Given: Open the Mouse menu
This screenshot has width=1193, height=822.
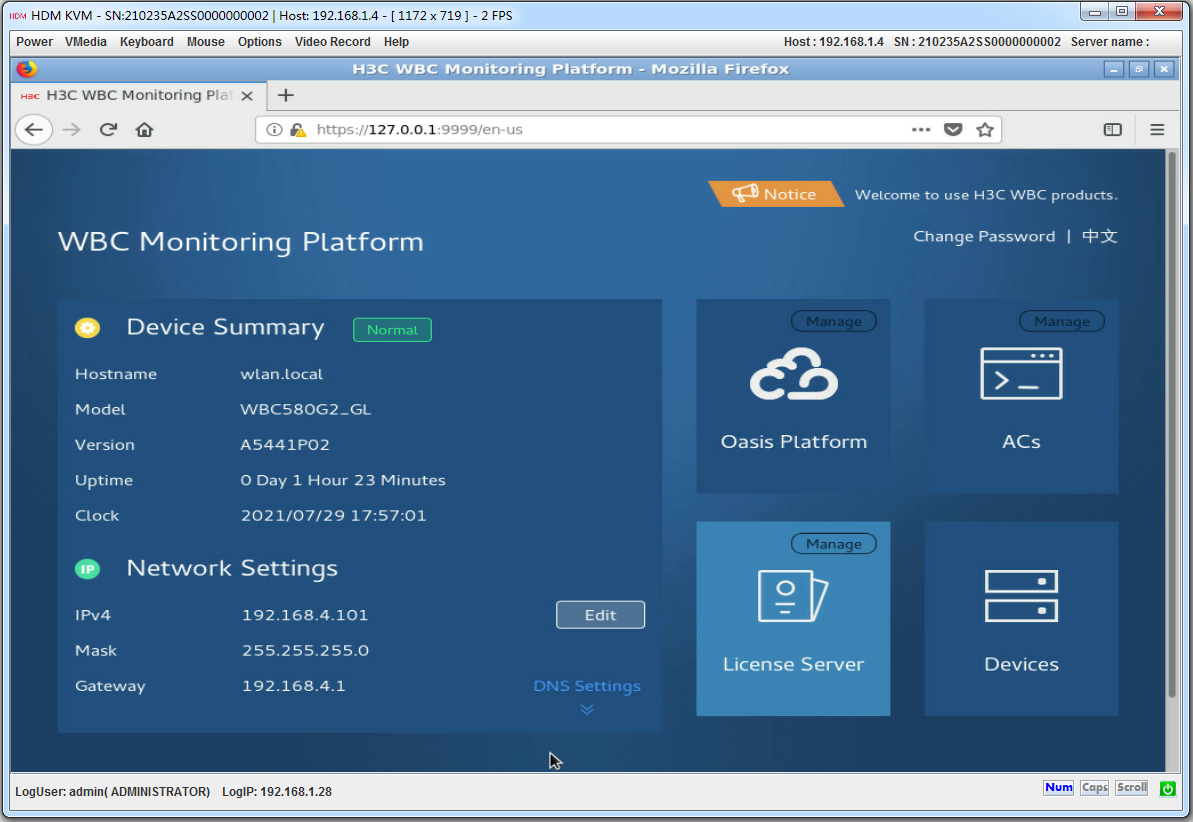Looking at the screenshot, I should point(205,42).
